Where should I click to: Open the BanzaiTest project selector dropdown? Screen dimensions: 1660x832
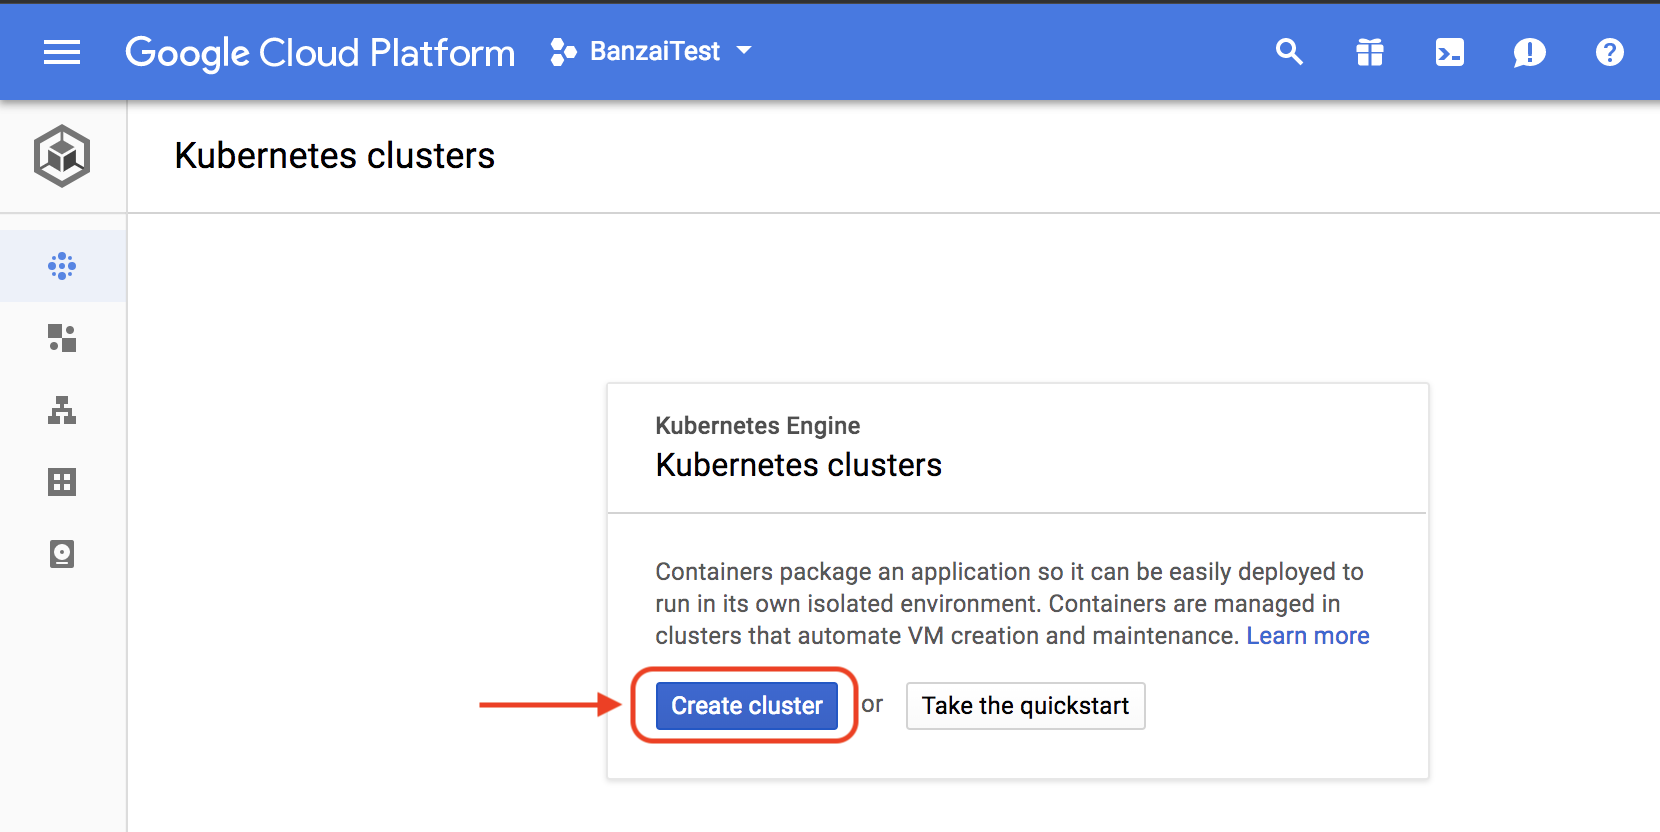(x=650, y=51)
